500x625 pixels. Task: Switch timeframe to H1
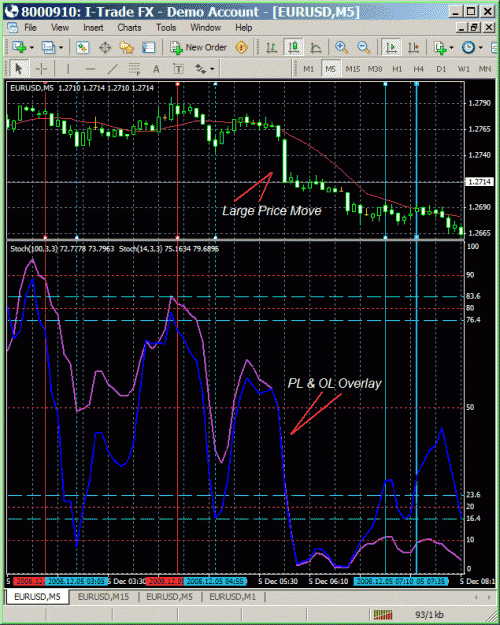click(x=397, y=69)
